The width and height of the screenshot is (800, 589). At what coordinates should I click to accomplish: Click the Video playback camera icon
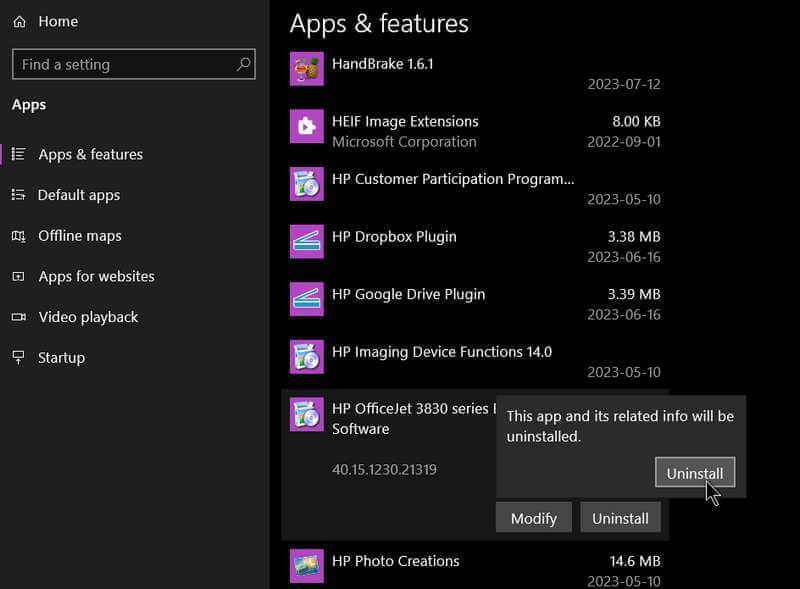pyautogui.click(x=18, y=317)
